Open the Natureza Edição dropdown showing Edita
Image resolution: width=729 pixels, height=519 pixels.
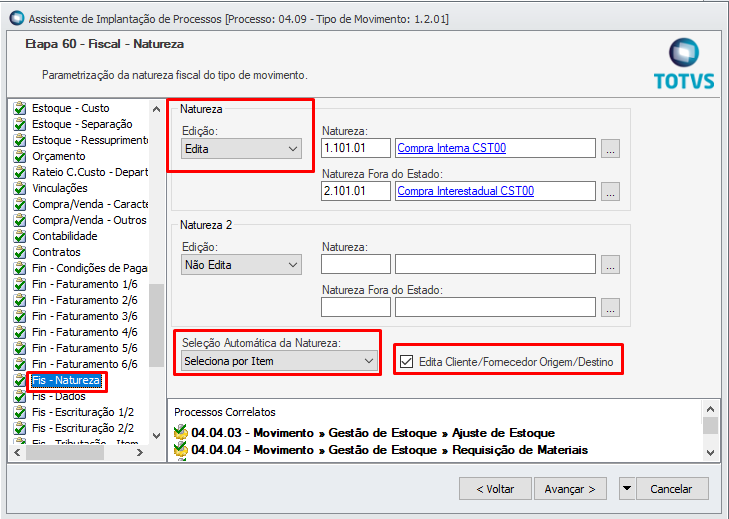point(241,149)
